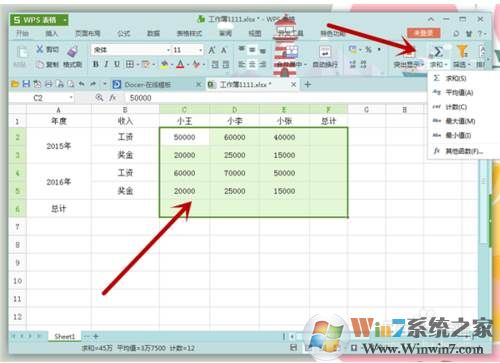This screenshot has height=363, width=500.
Task: Click the Redo arrow icon
Action: [93, 84]
